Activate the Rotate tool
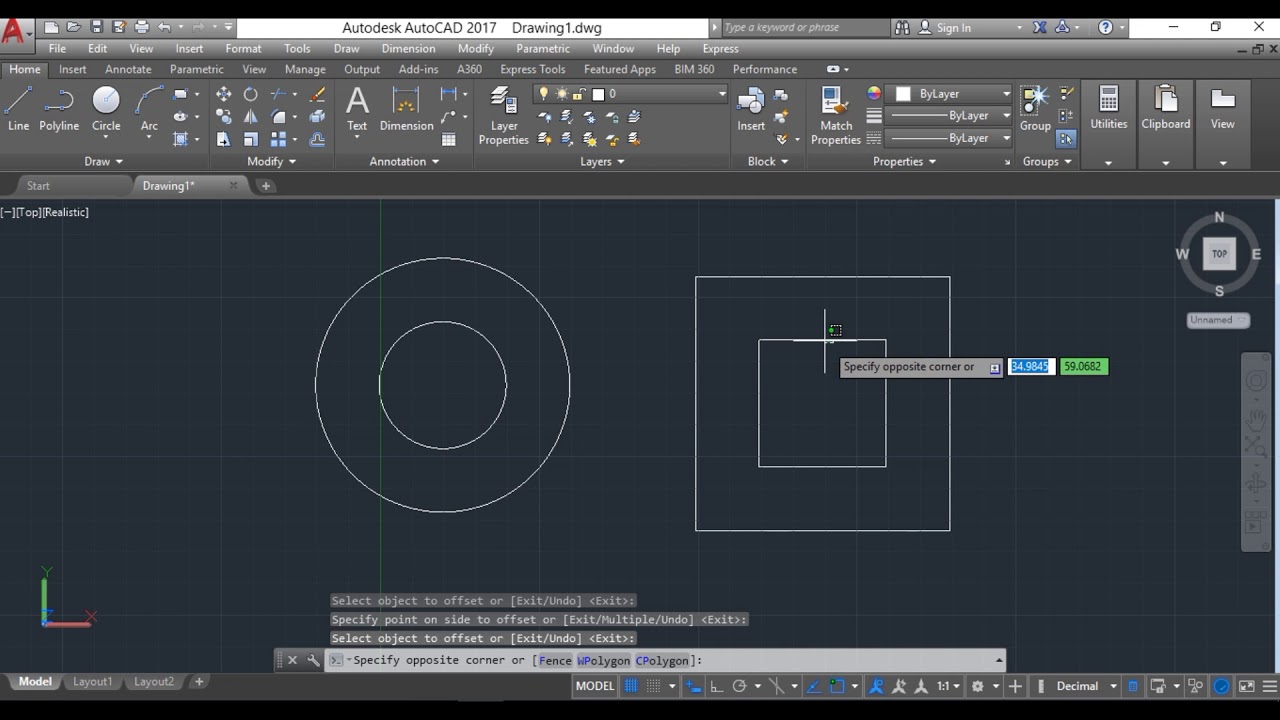 251,94
